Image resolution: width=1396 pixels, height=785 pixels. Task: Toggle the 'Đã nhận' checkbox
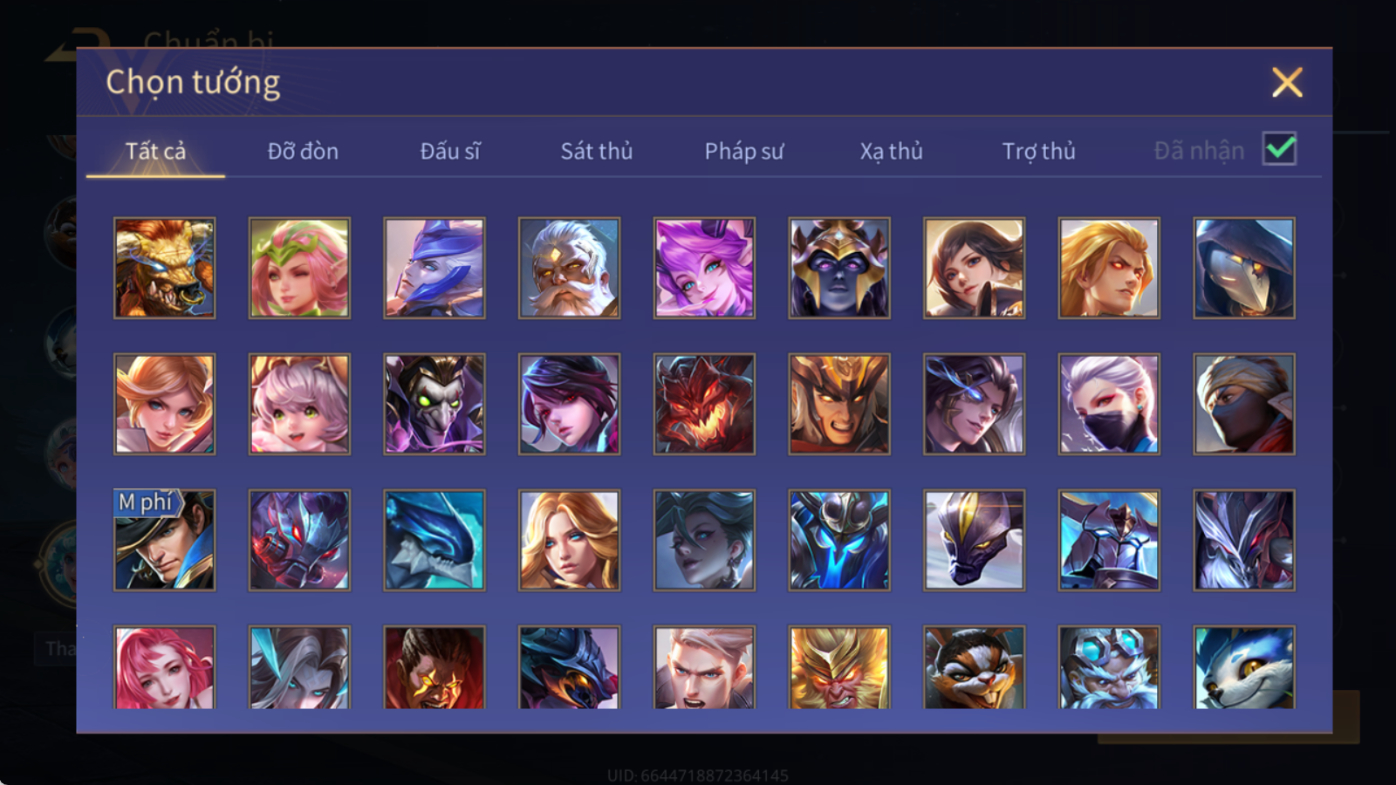pos(1279,149)
